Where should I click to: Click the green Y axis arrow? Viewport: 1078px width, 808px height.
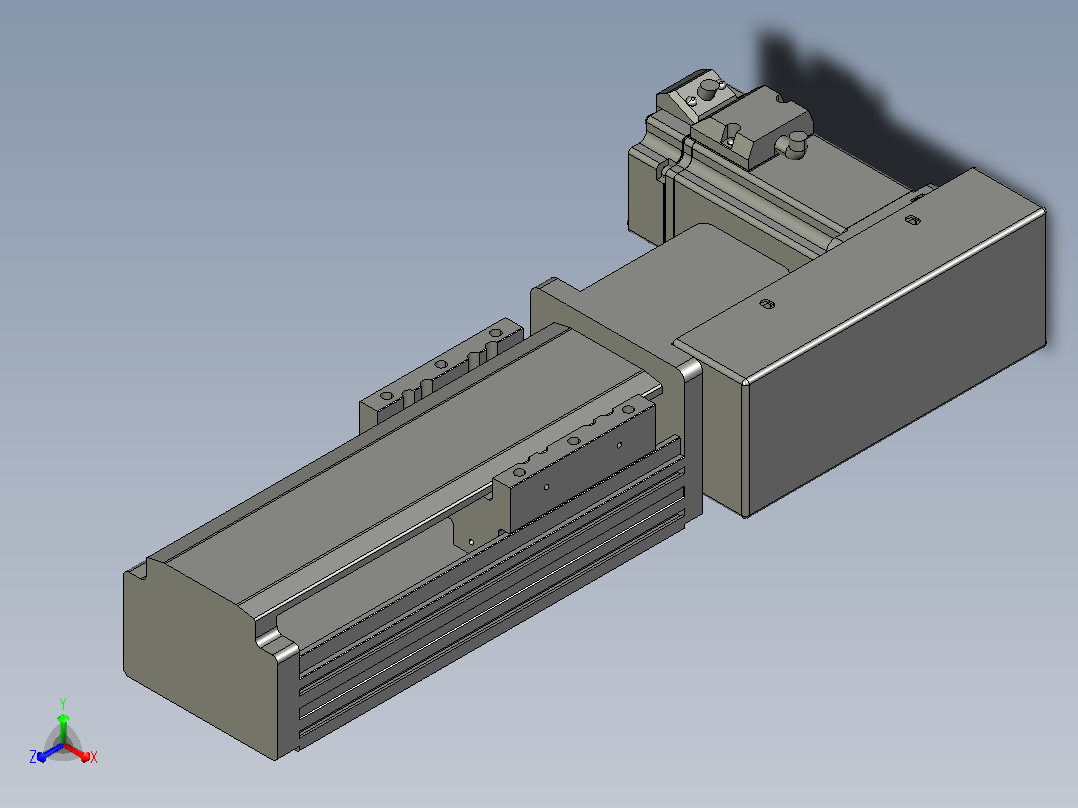coord(63,729)
